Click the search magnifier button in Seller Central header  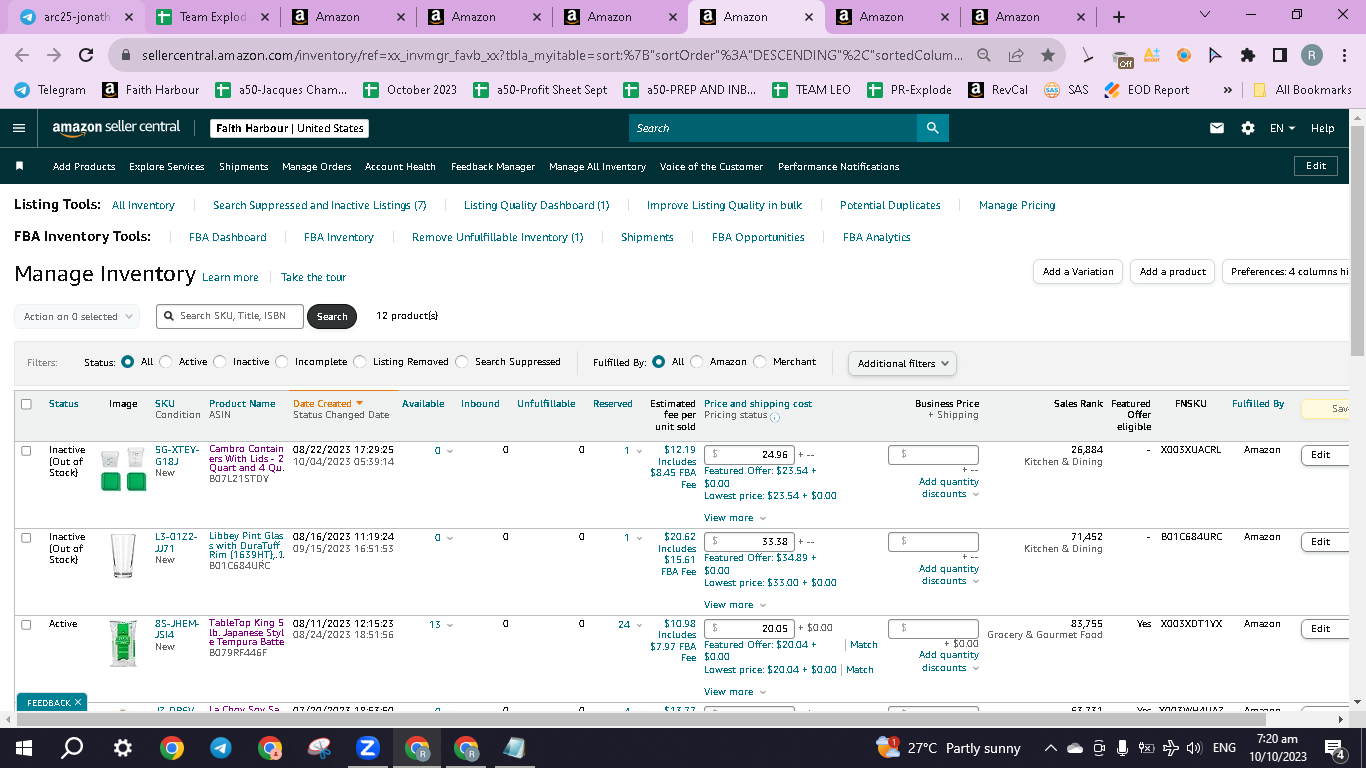coord(932,128)
